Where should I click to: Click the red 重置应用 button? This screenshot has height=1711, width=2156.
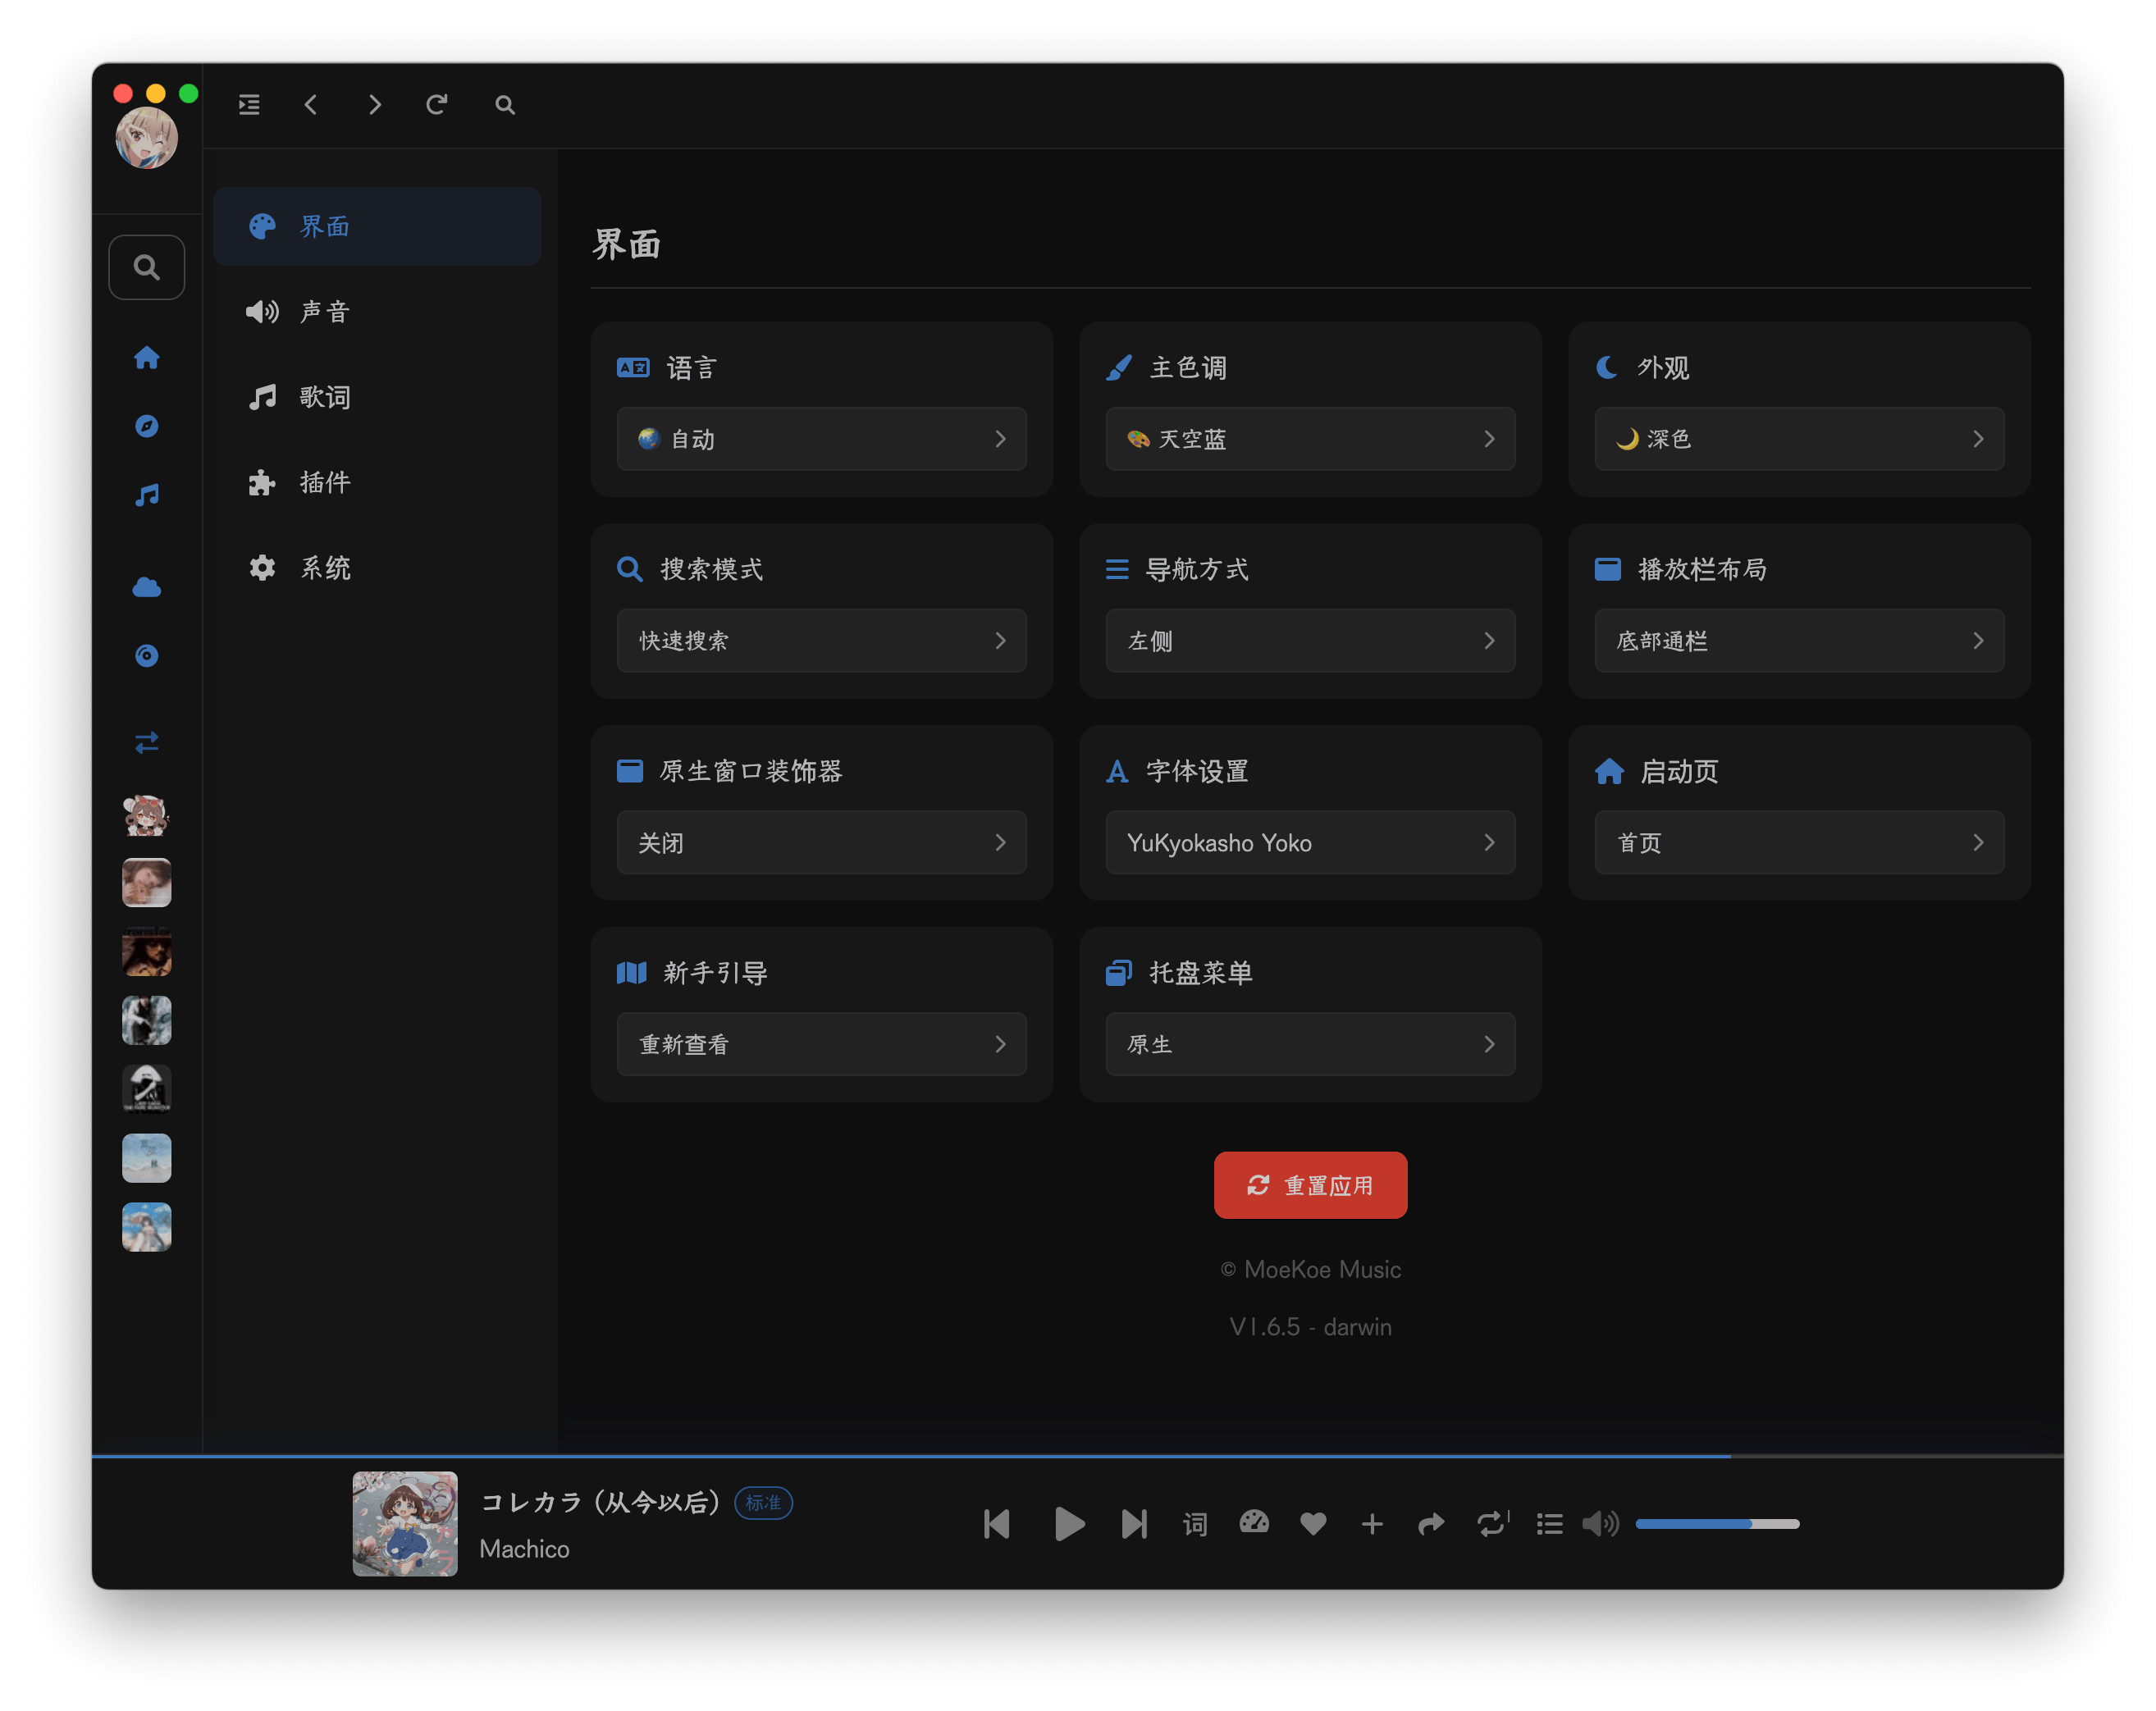[x=1310, y=1186]
